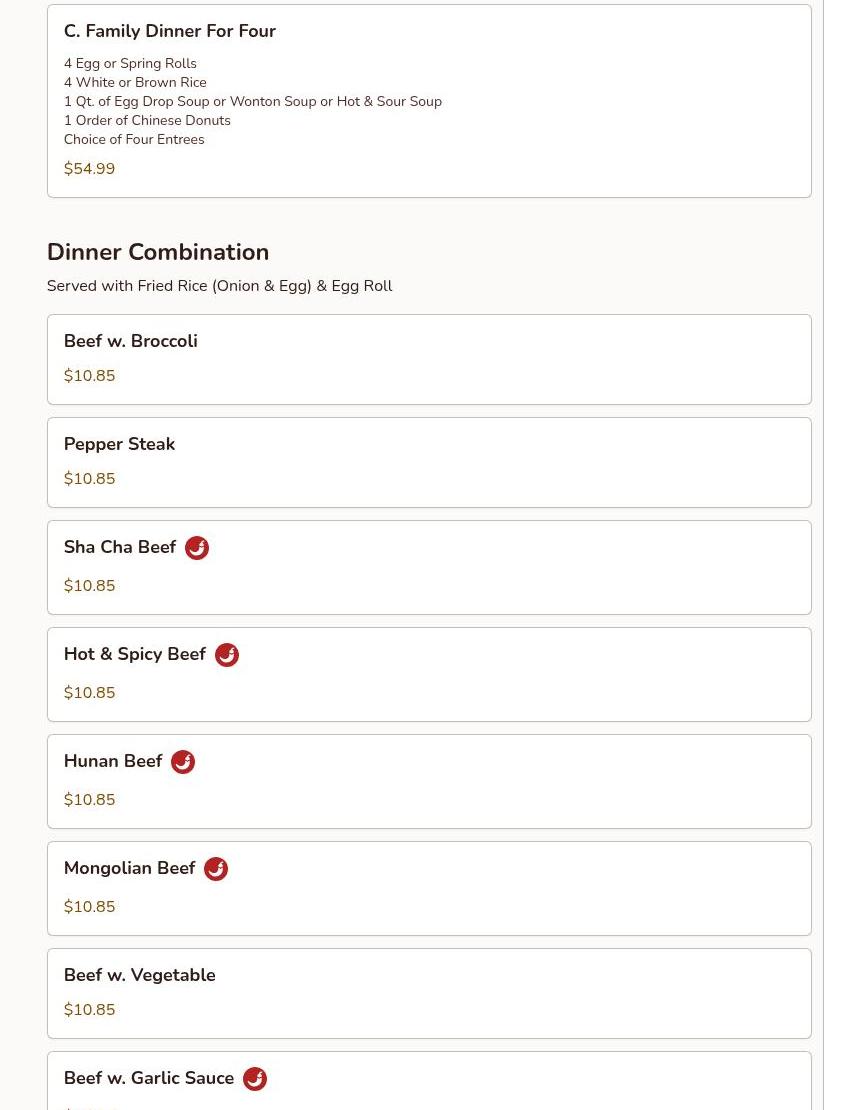Viewport: 844px width, 1110px height.
Task: Select the Hot & Spicy Beef title
Action: point(135,654)
